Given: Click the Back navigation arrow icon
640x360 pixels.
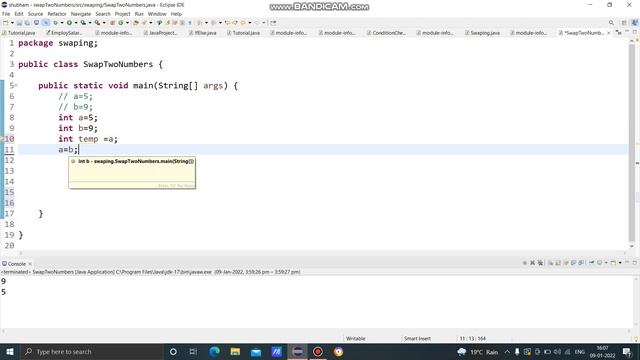Looking at the screenshot, I should (x=243, y=23).
